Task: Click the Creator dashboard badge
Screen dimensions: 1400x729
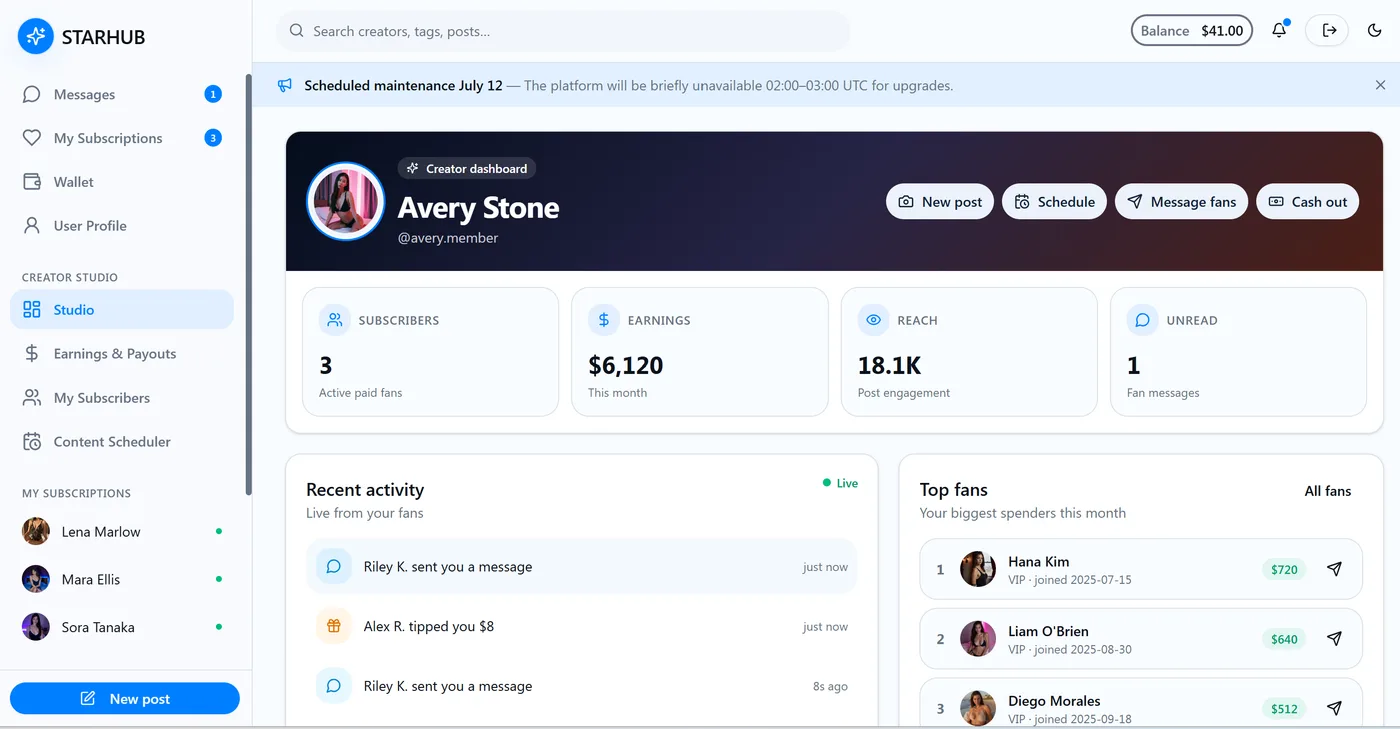Action: (x=467, y=169)
